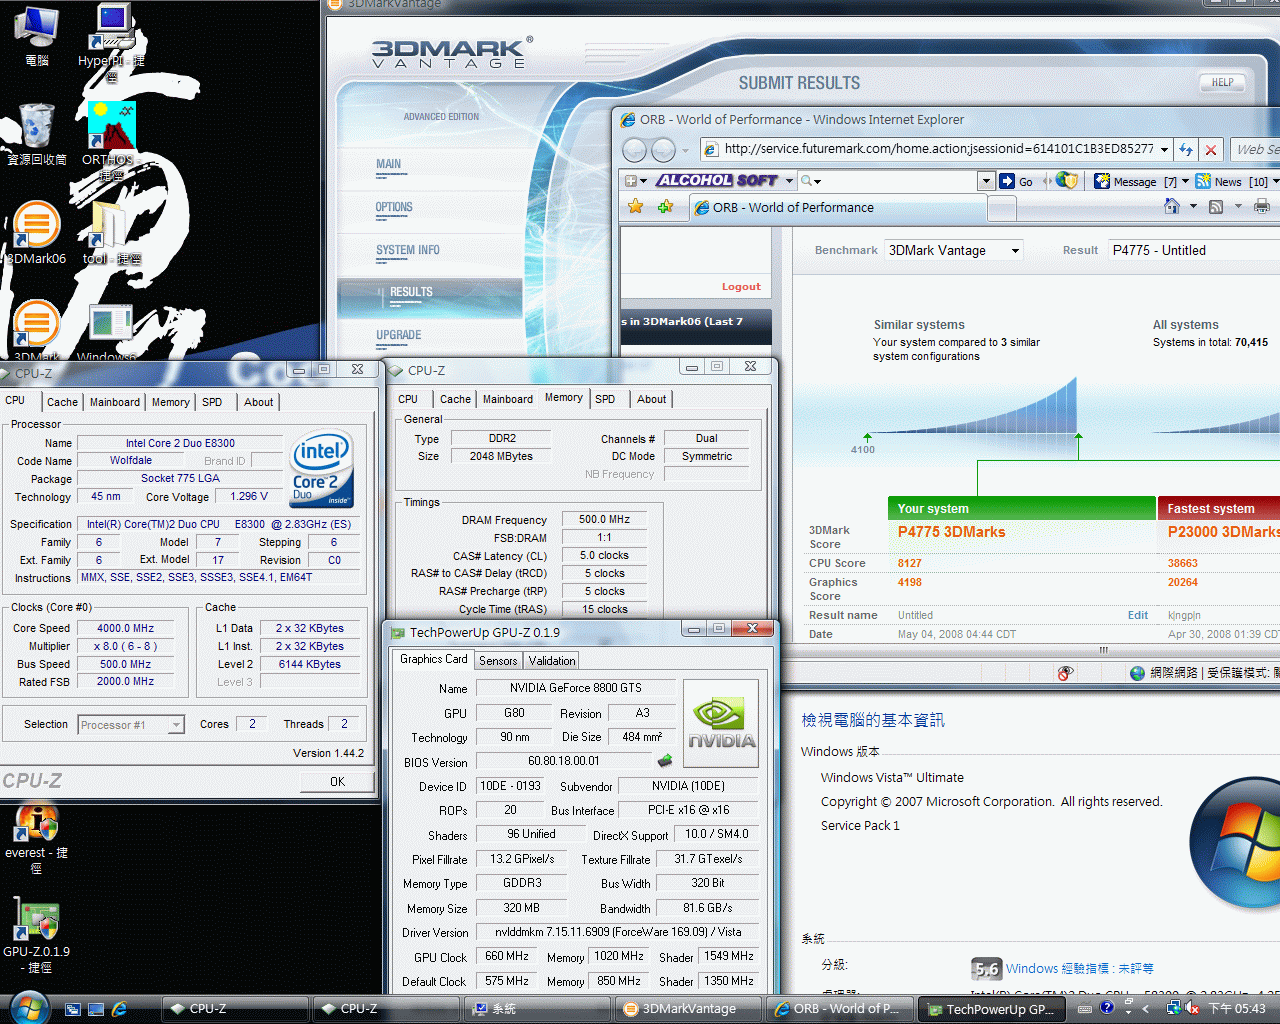Open UPGRADE in 3DMark Vantage sidebar
This screenshot has height=1024, width=1280.
click(398, 335)
